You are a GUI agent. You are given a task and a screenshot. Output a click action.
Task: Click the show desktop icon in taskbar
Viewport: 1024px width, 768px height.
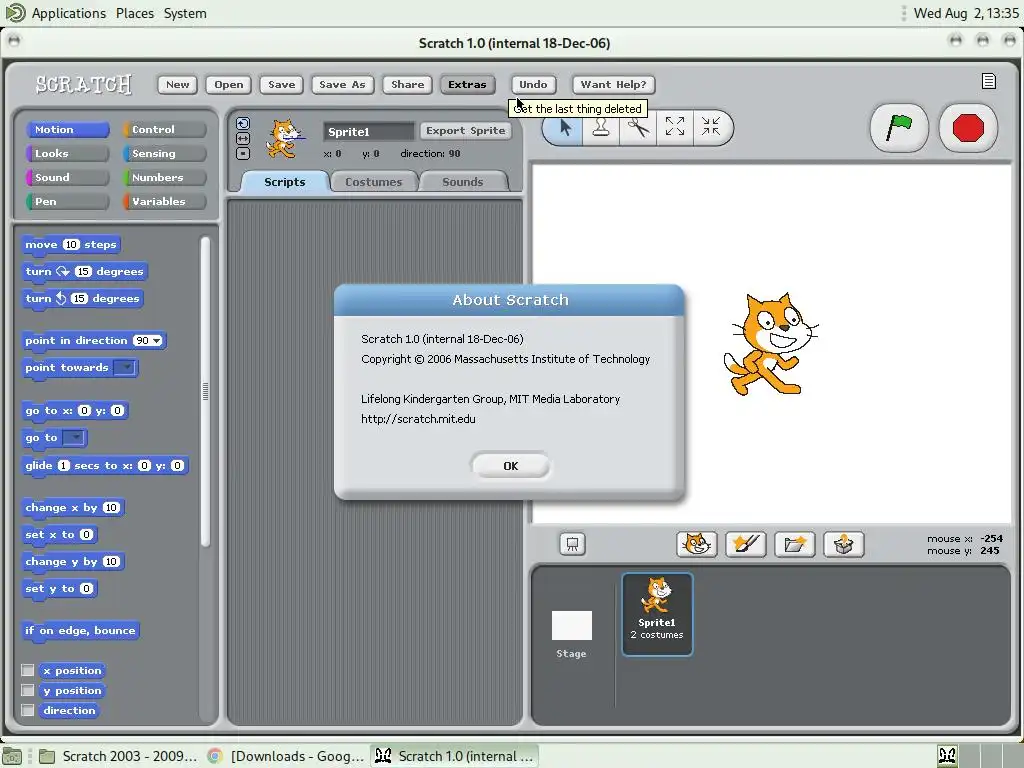[x=12, y=756]
